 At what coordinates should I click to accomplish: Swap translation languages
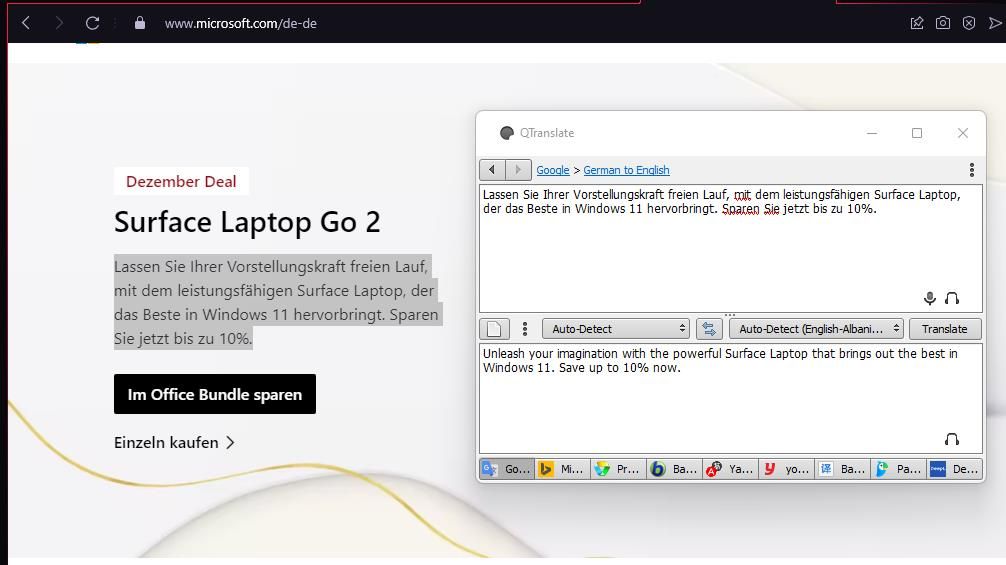point(709,329)
